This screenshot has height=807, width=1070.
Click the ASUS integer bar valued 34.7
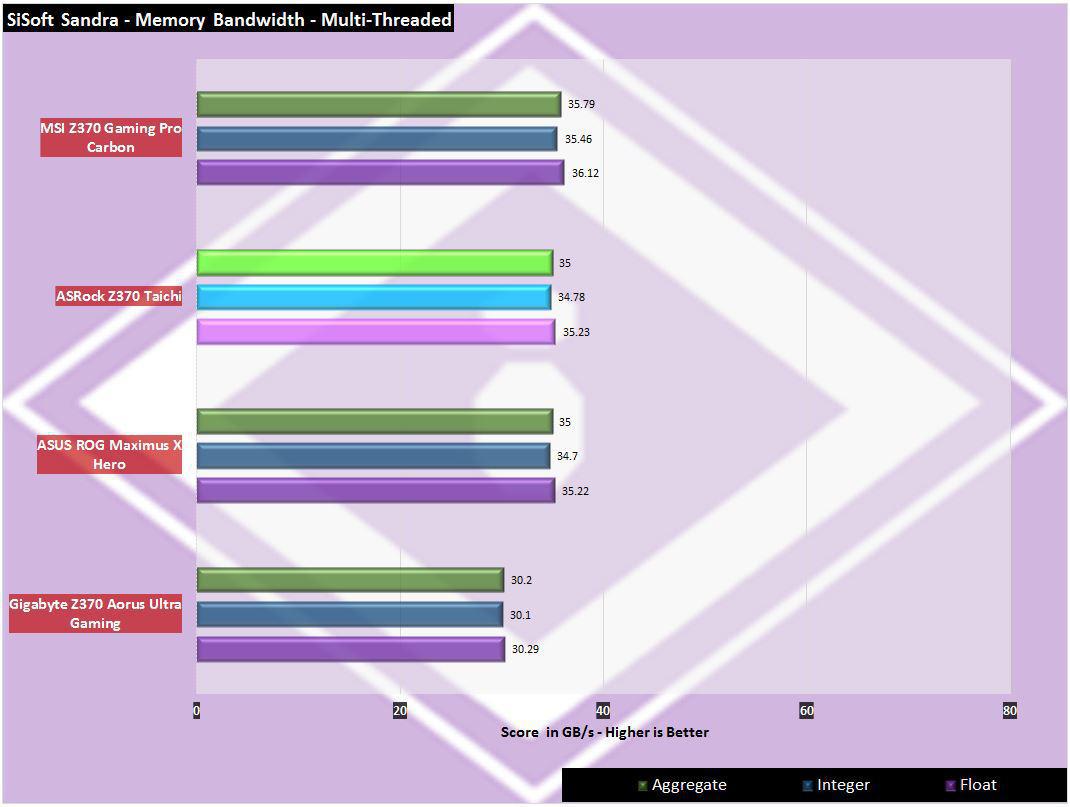373,456
